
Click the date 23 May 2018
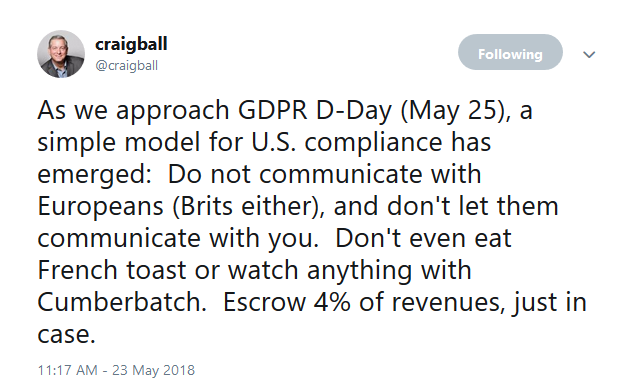pos(153,370)
